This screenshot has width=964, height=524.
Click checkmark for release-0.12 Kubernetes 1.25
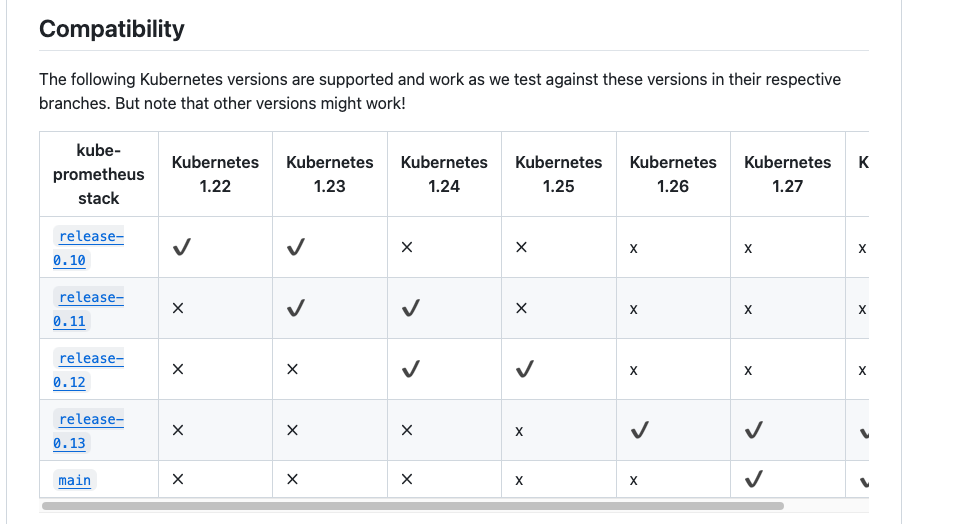tap(525, 369)
